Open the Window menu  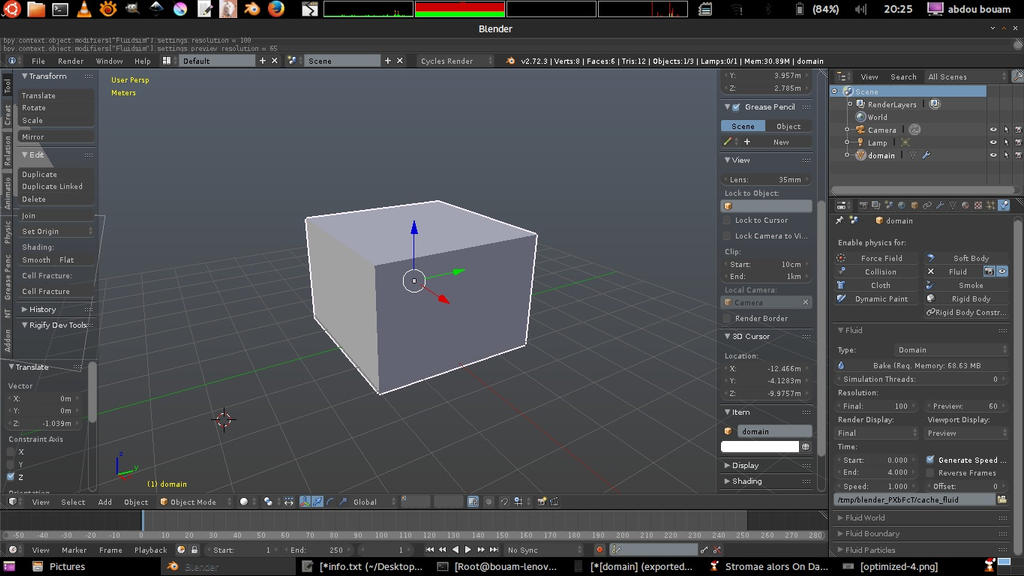(109, 61)
